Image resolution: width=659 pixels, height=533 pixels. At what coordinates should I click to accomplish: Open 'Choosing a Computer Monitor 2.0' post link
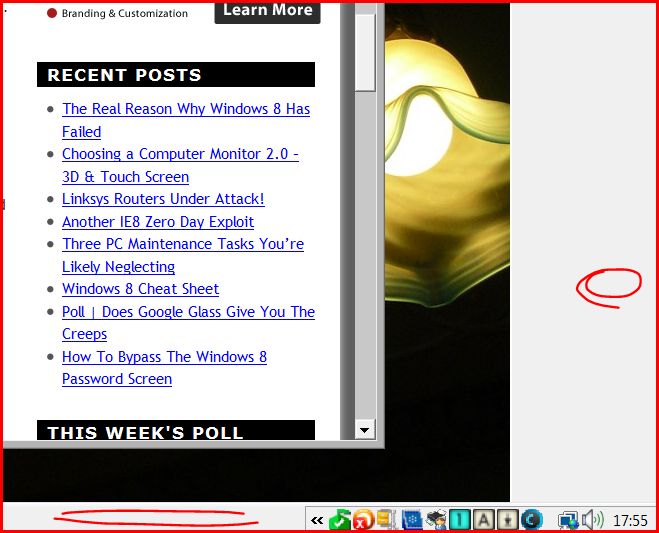180,165
